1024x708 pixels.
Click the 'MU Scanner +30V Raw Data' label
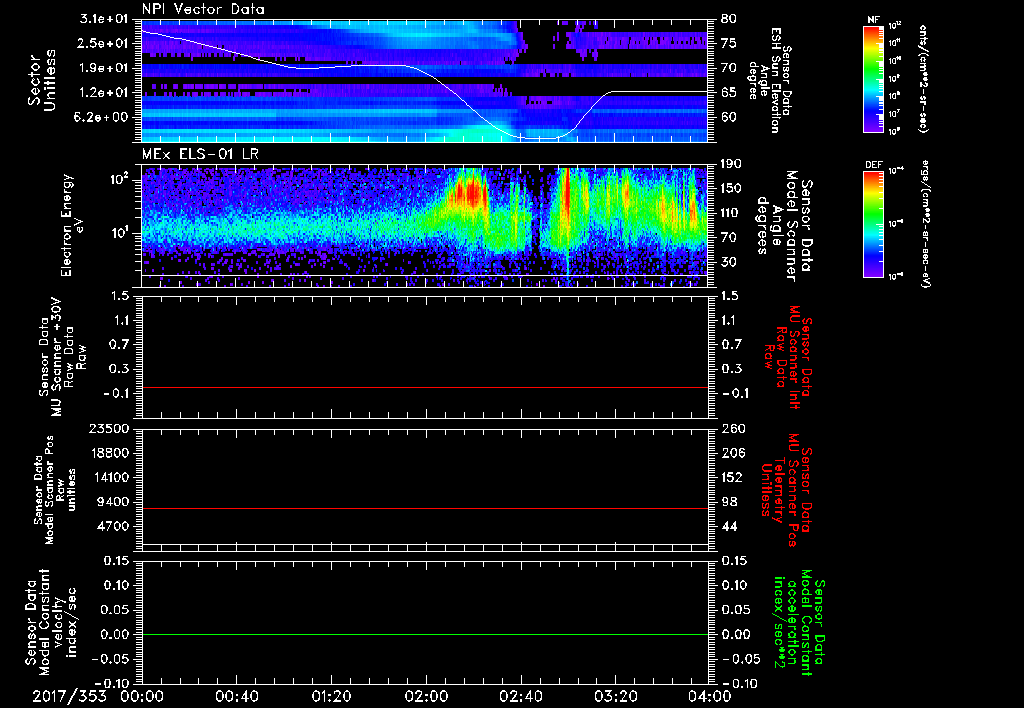(61, 357)
